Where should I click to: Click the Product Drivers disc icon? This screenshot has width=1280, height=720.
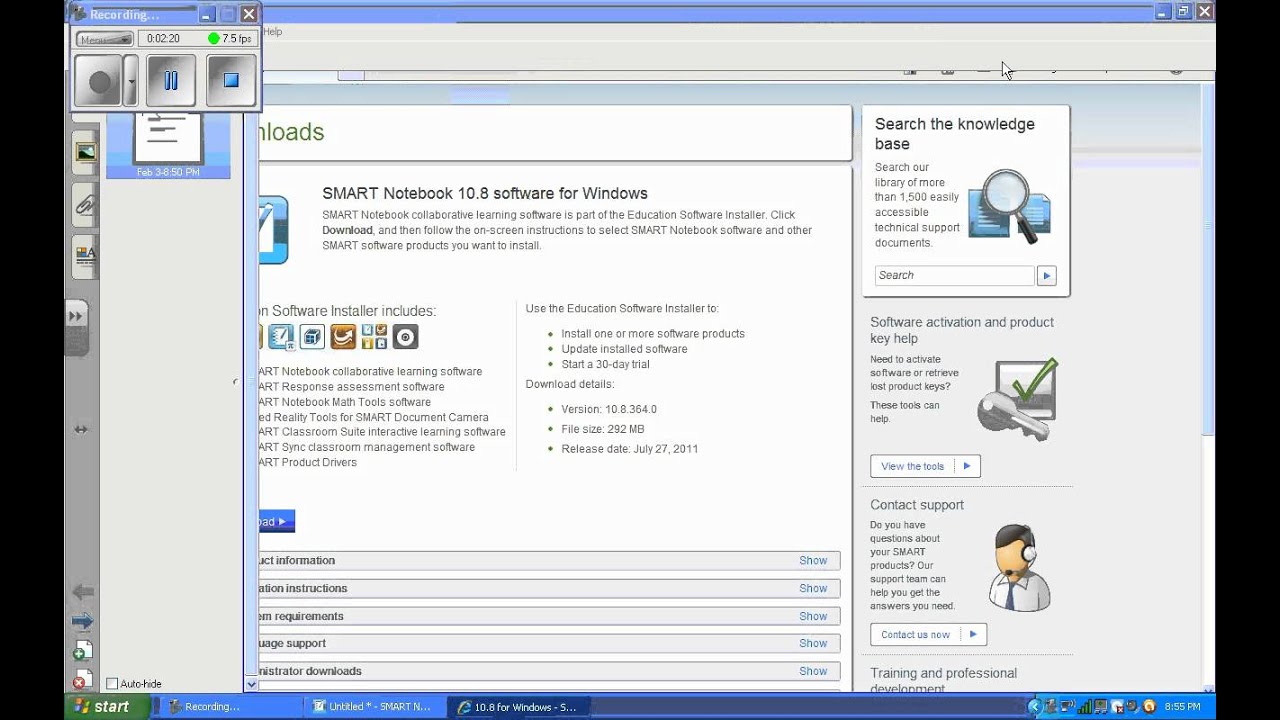[405, 337]
